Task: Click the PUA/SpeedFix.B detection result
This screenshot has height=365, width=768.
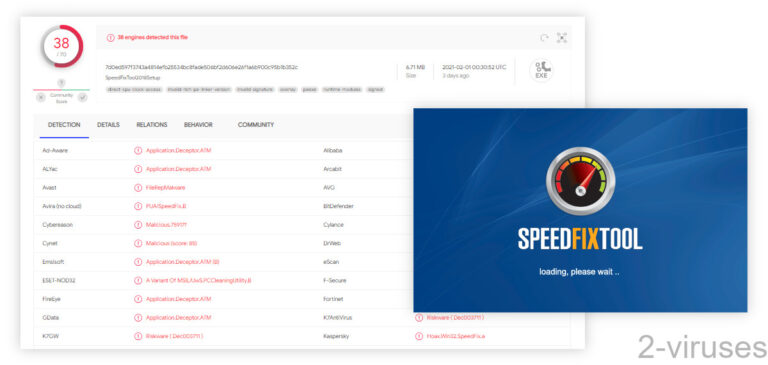Action: click(x=166, y=206)
